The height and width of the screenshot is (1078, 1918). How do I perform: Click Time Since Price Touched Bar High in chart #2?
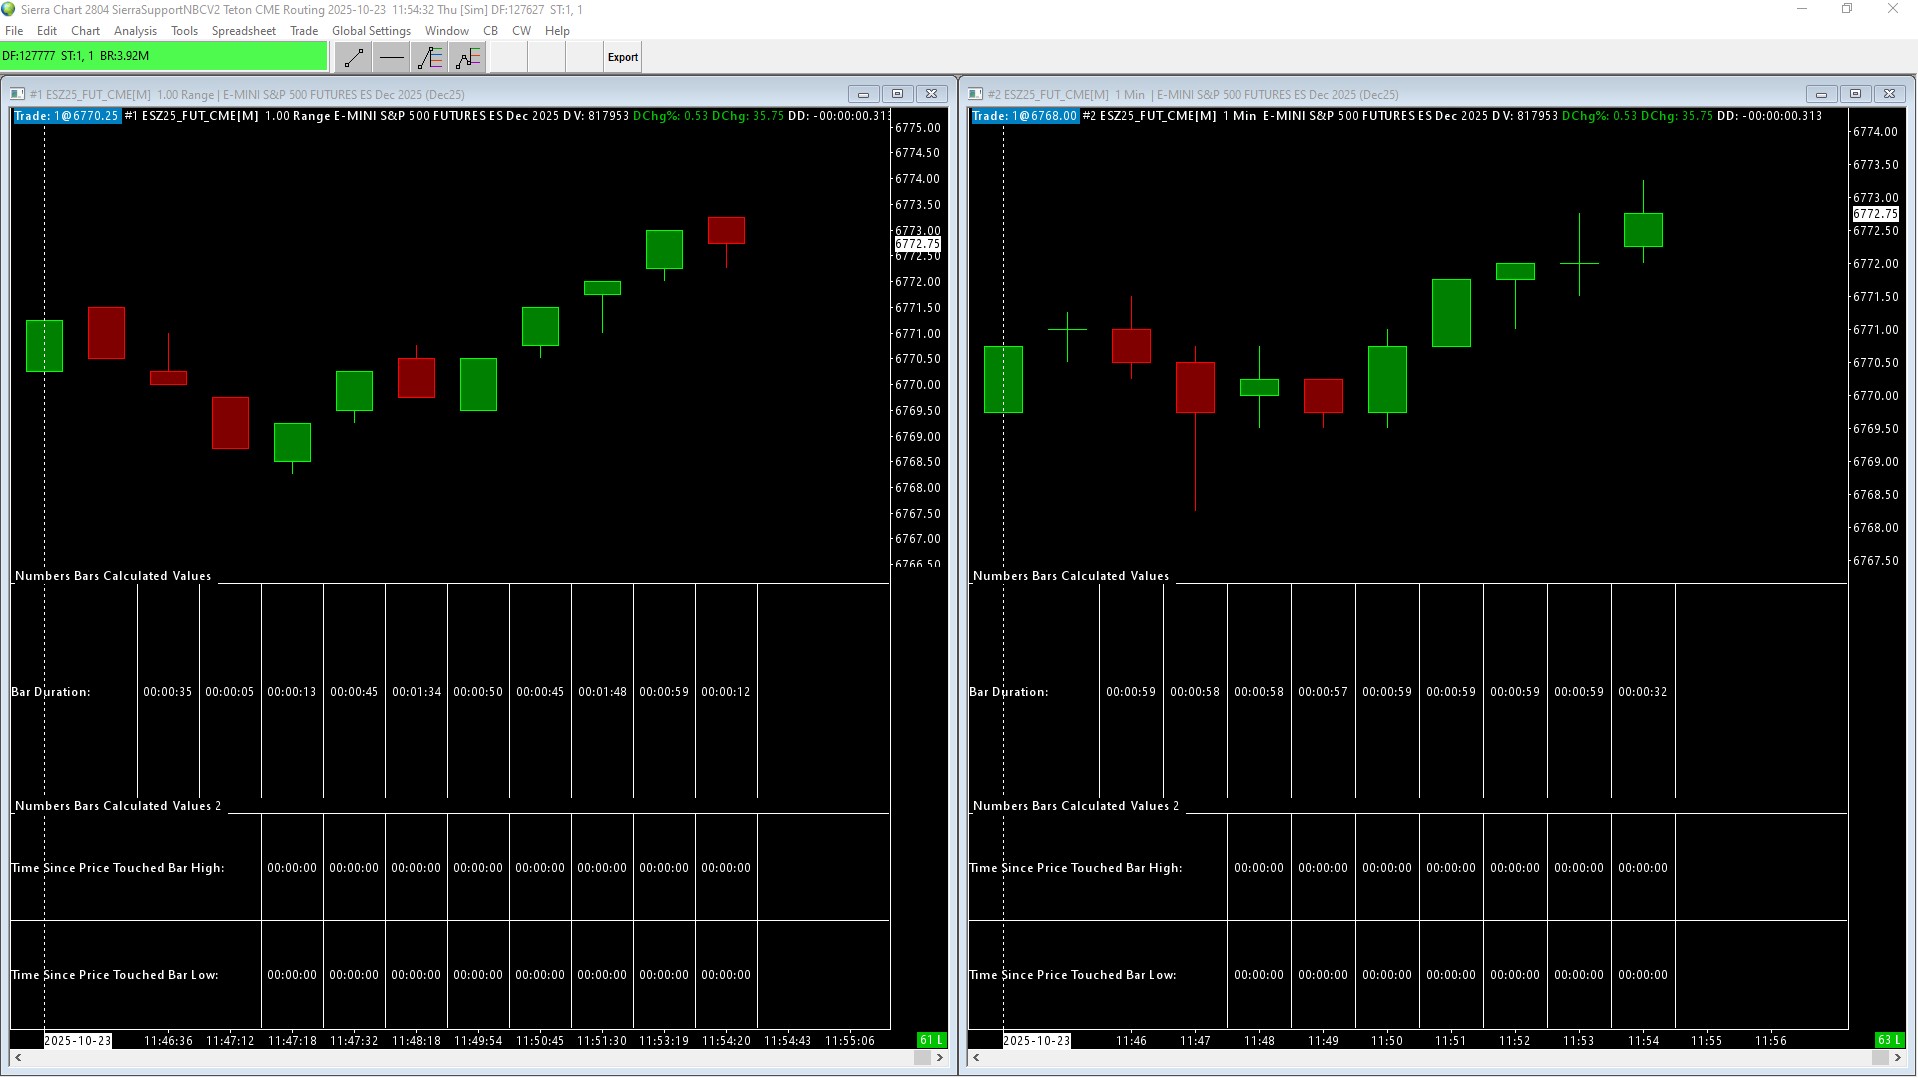[1076, 868]
